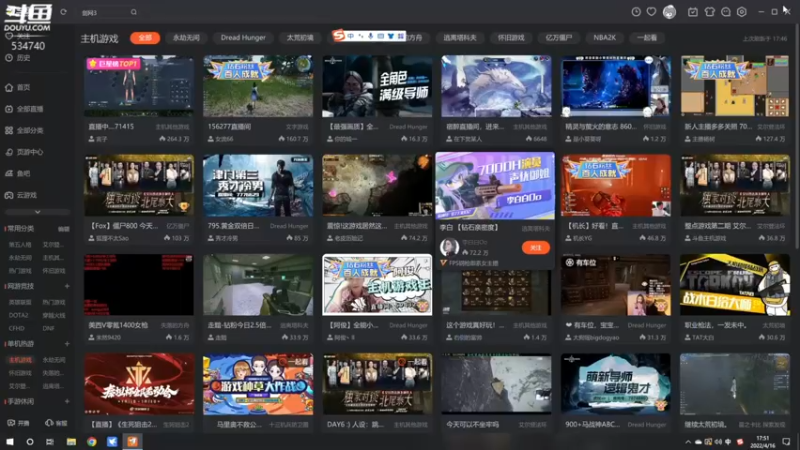Open 页游中心 in sidebar

24,152
